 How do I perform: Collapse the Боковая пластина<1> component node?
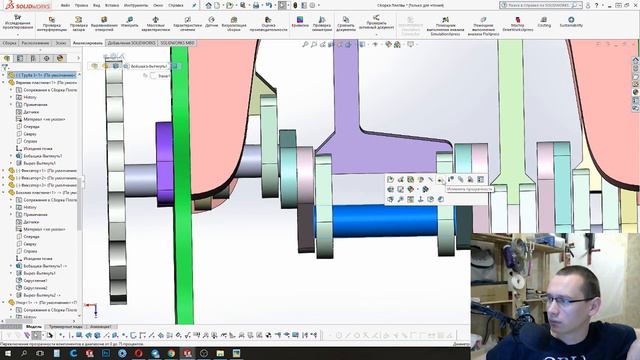[4, 192]
